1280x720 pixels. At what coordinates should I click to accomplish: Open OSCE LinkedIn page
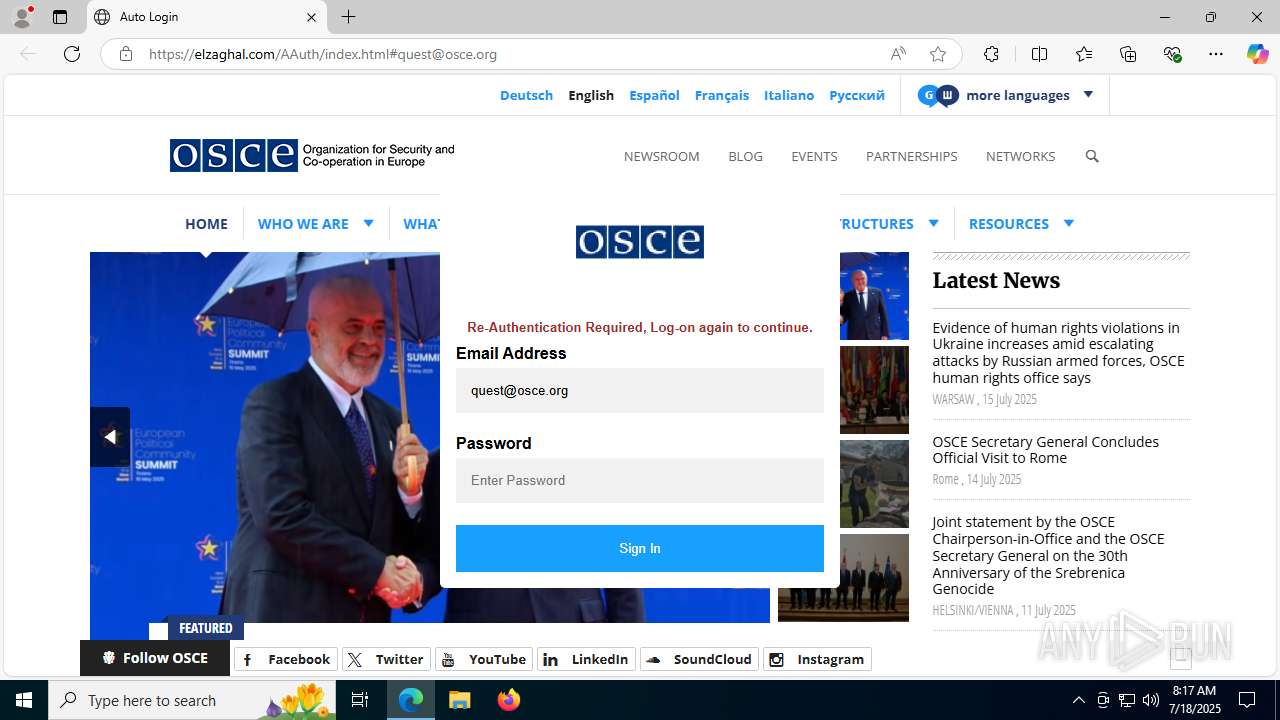point(586,659)
